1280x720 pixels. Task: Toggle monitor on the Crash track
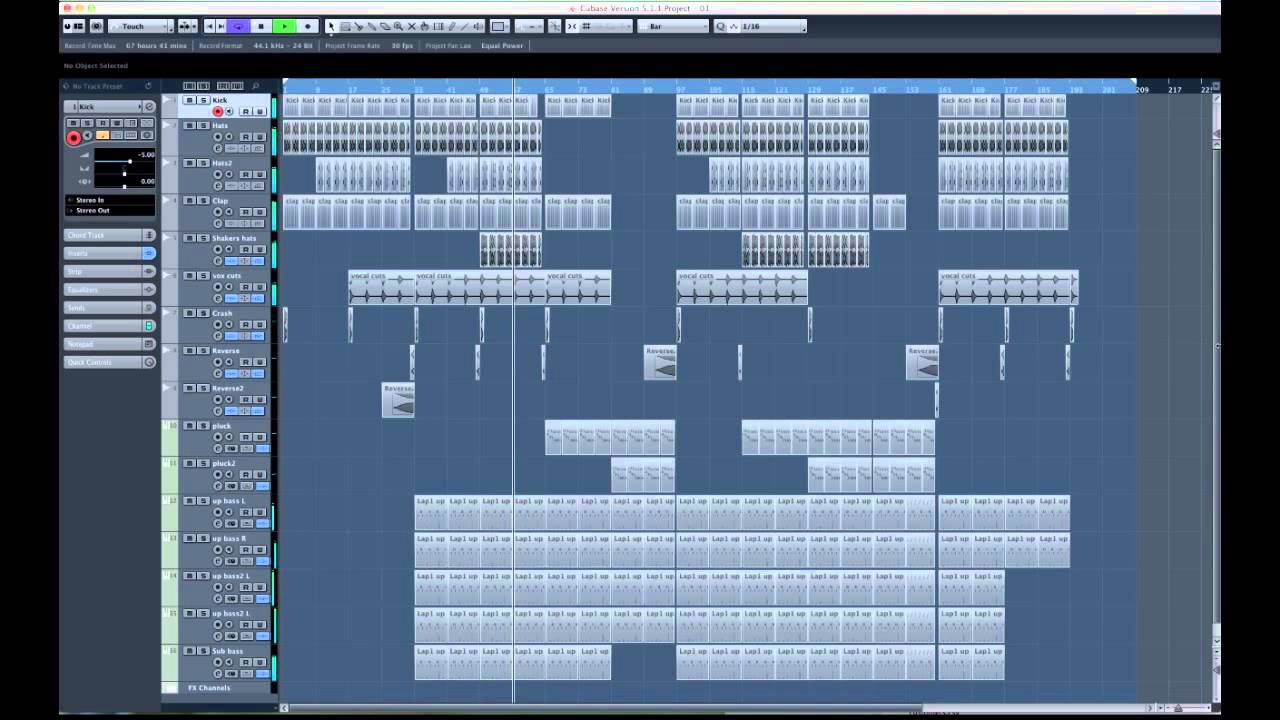[x=229, y=324]
